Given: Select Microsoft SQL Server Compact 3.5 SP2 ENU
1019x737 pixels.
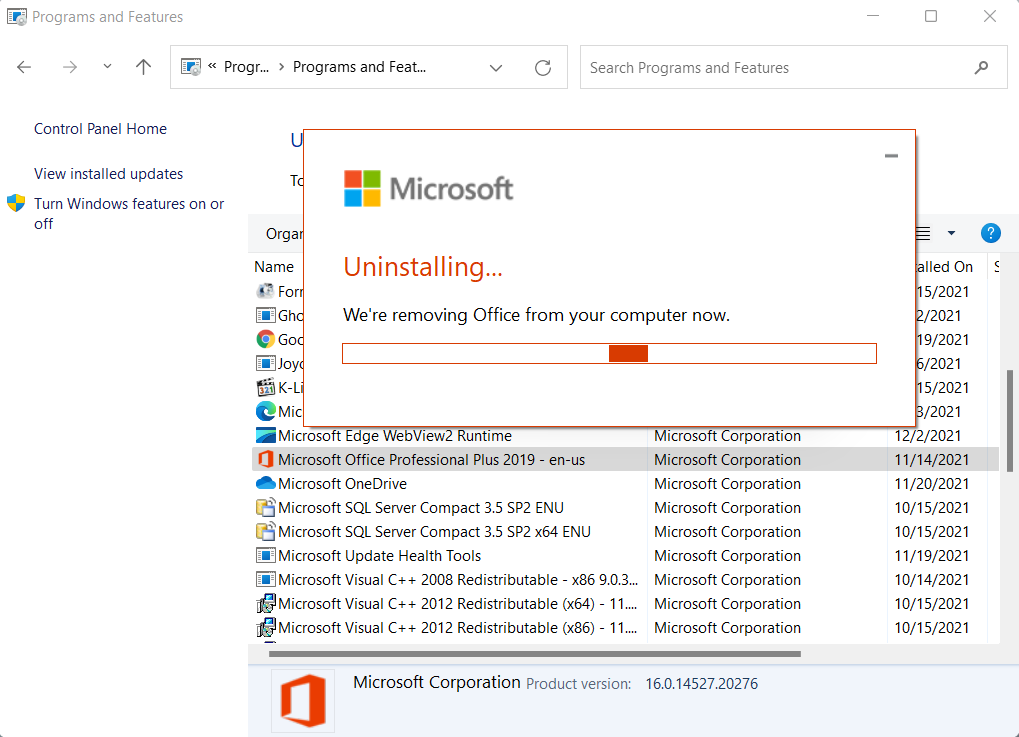Looking at the screenshot, I should (420, 508).
